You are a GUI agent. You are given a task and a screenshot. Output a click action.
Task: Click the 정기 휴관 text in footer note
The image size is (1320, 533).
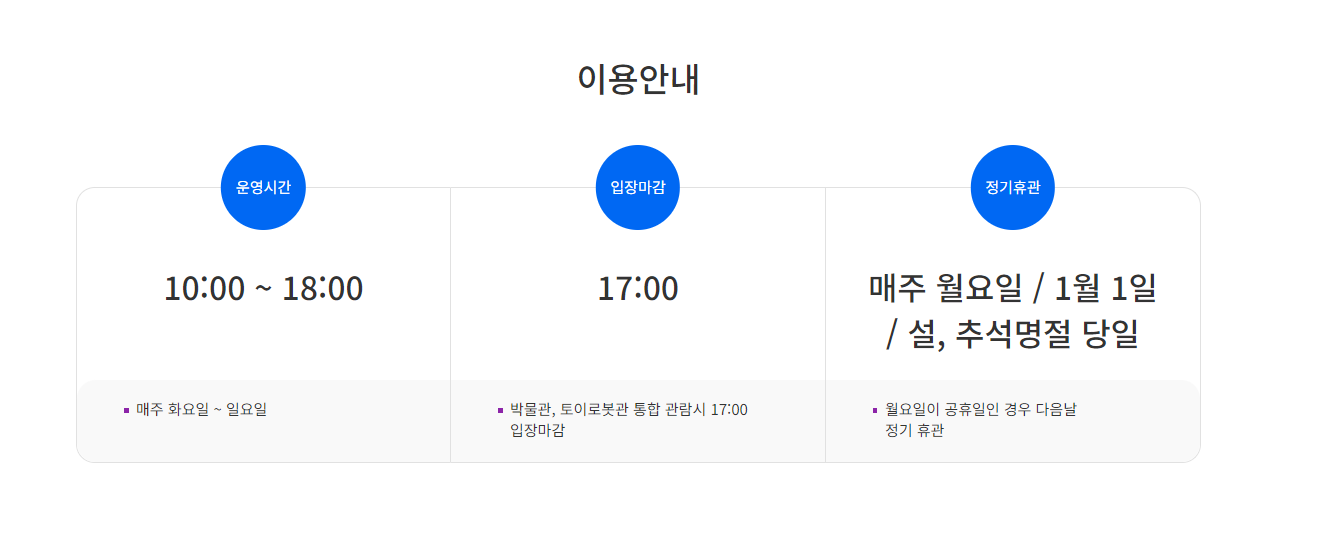tap(915, 430)
